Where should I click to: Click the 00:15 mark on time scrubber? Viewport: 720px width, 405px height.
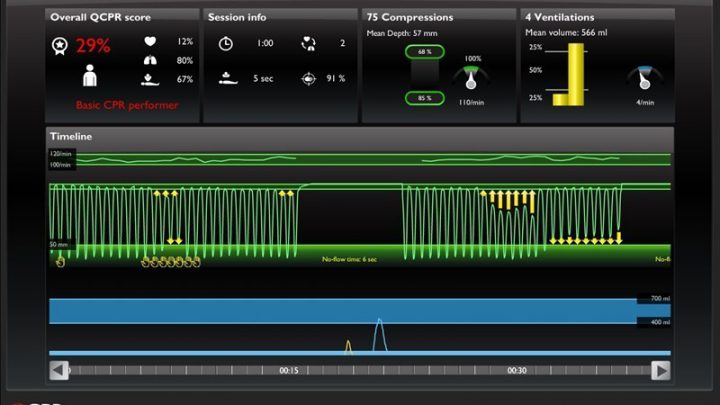289,371
